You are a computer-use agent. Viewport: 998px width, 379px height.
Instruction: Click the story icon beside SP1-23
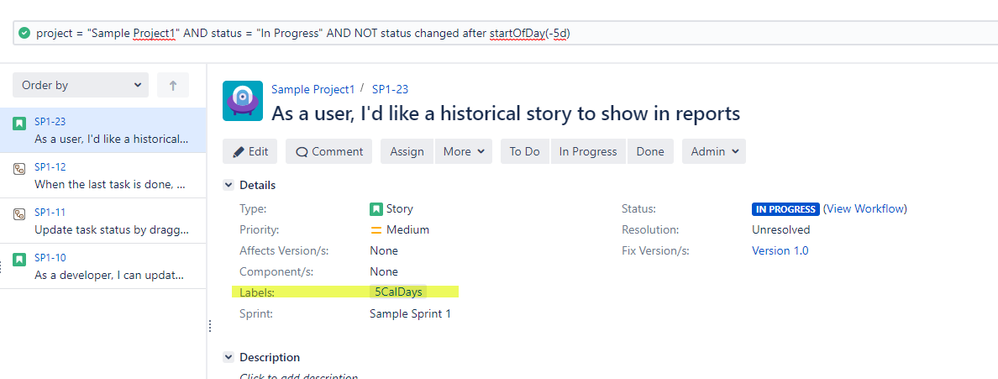(x=19, y=124)
